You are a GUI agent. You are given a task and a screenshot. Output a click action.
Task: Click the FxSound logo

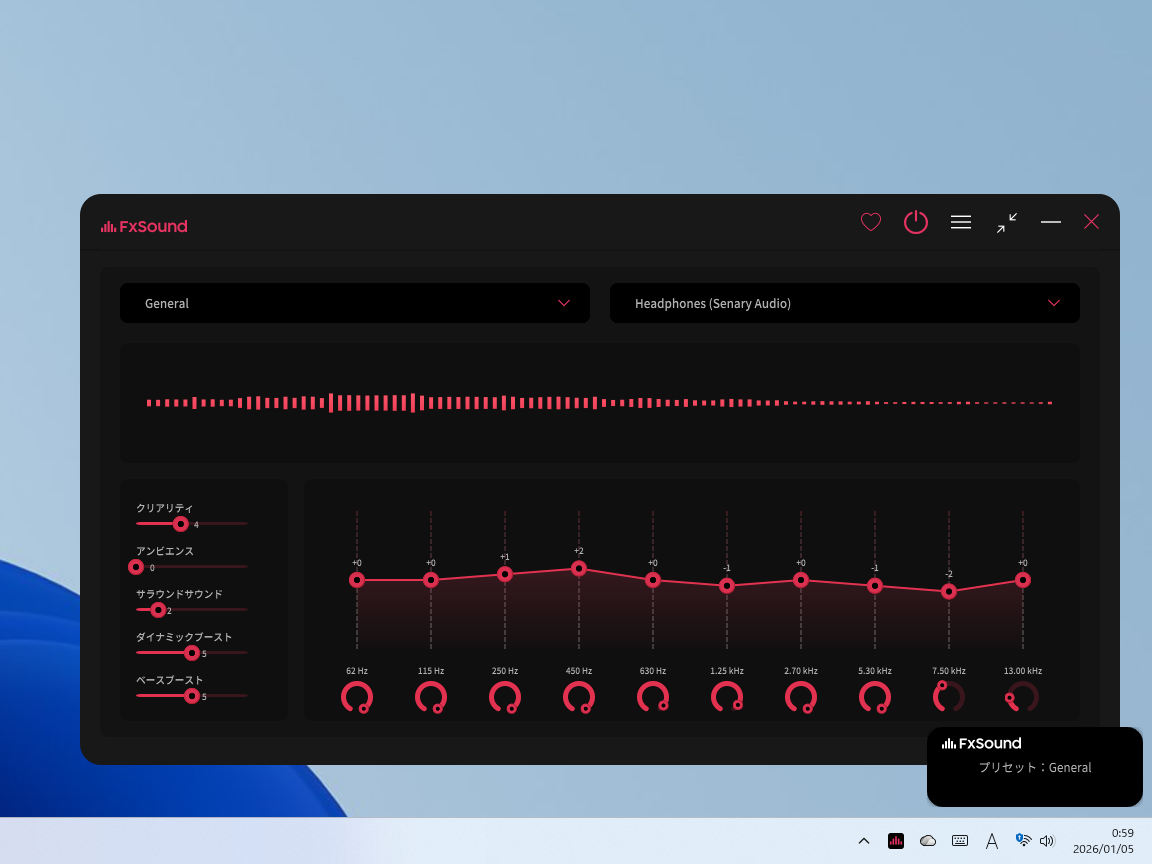pos(143,226)
